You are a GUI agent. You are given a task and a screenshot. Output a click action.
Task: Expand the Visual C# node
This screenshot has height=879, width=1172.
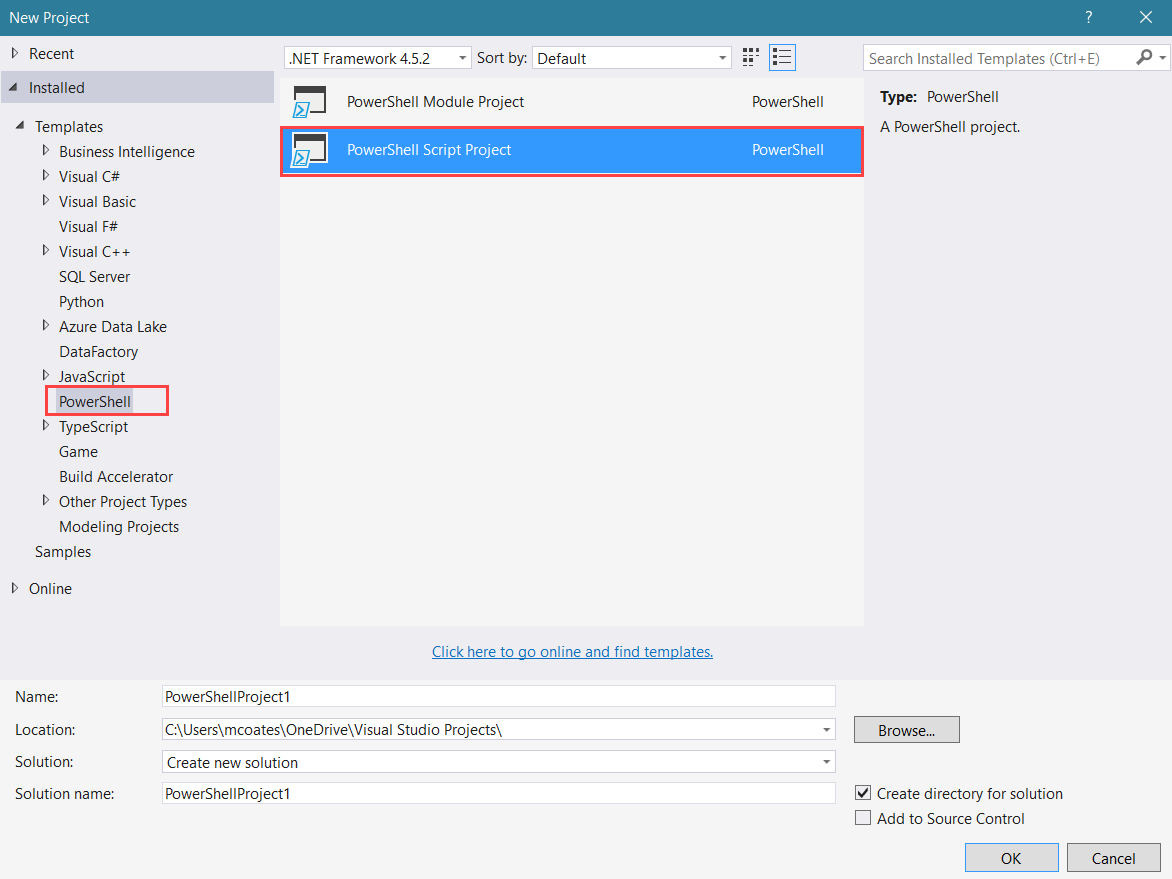(46, 176)
